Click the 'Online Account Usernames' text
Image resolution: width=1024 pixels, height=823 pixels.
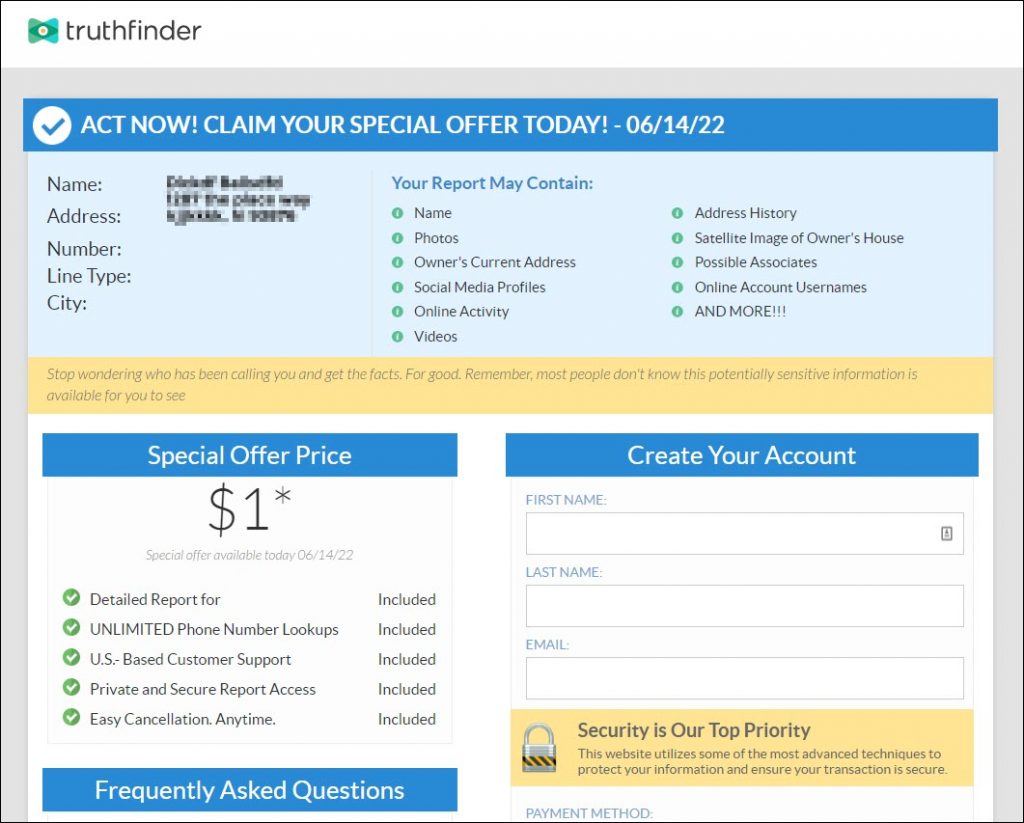click(x=780, y=287)
